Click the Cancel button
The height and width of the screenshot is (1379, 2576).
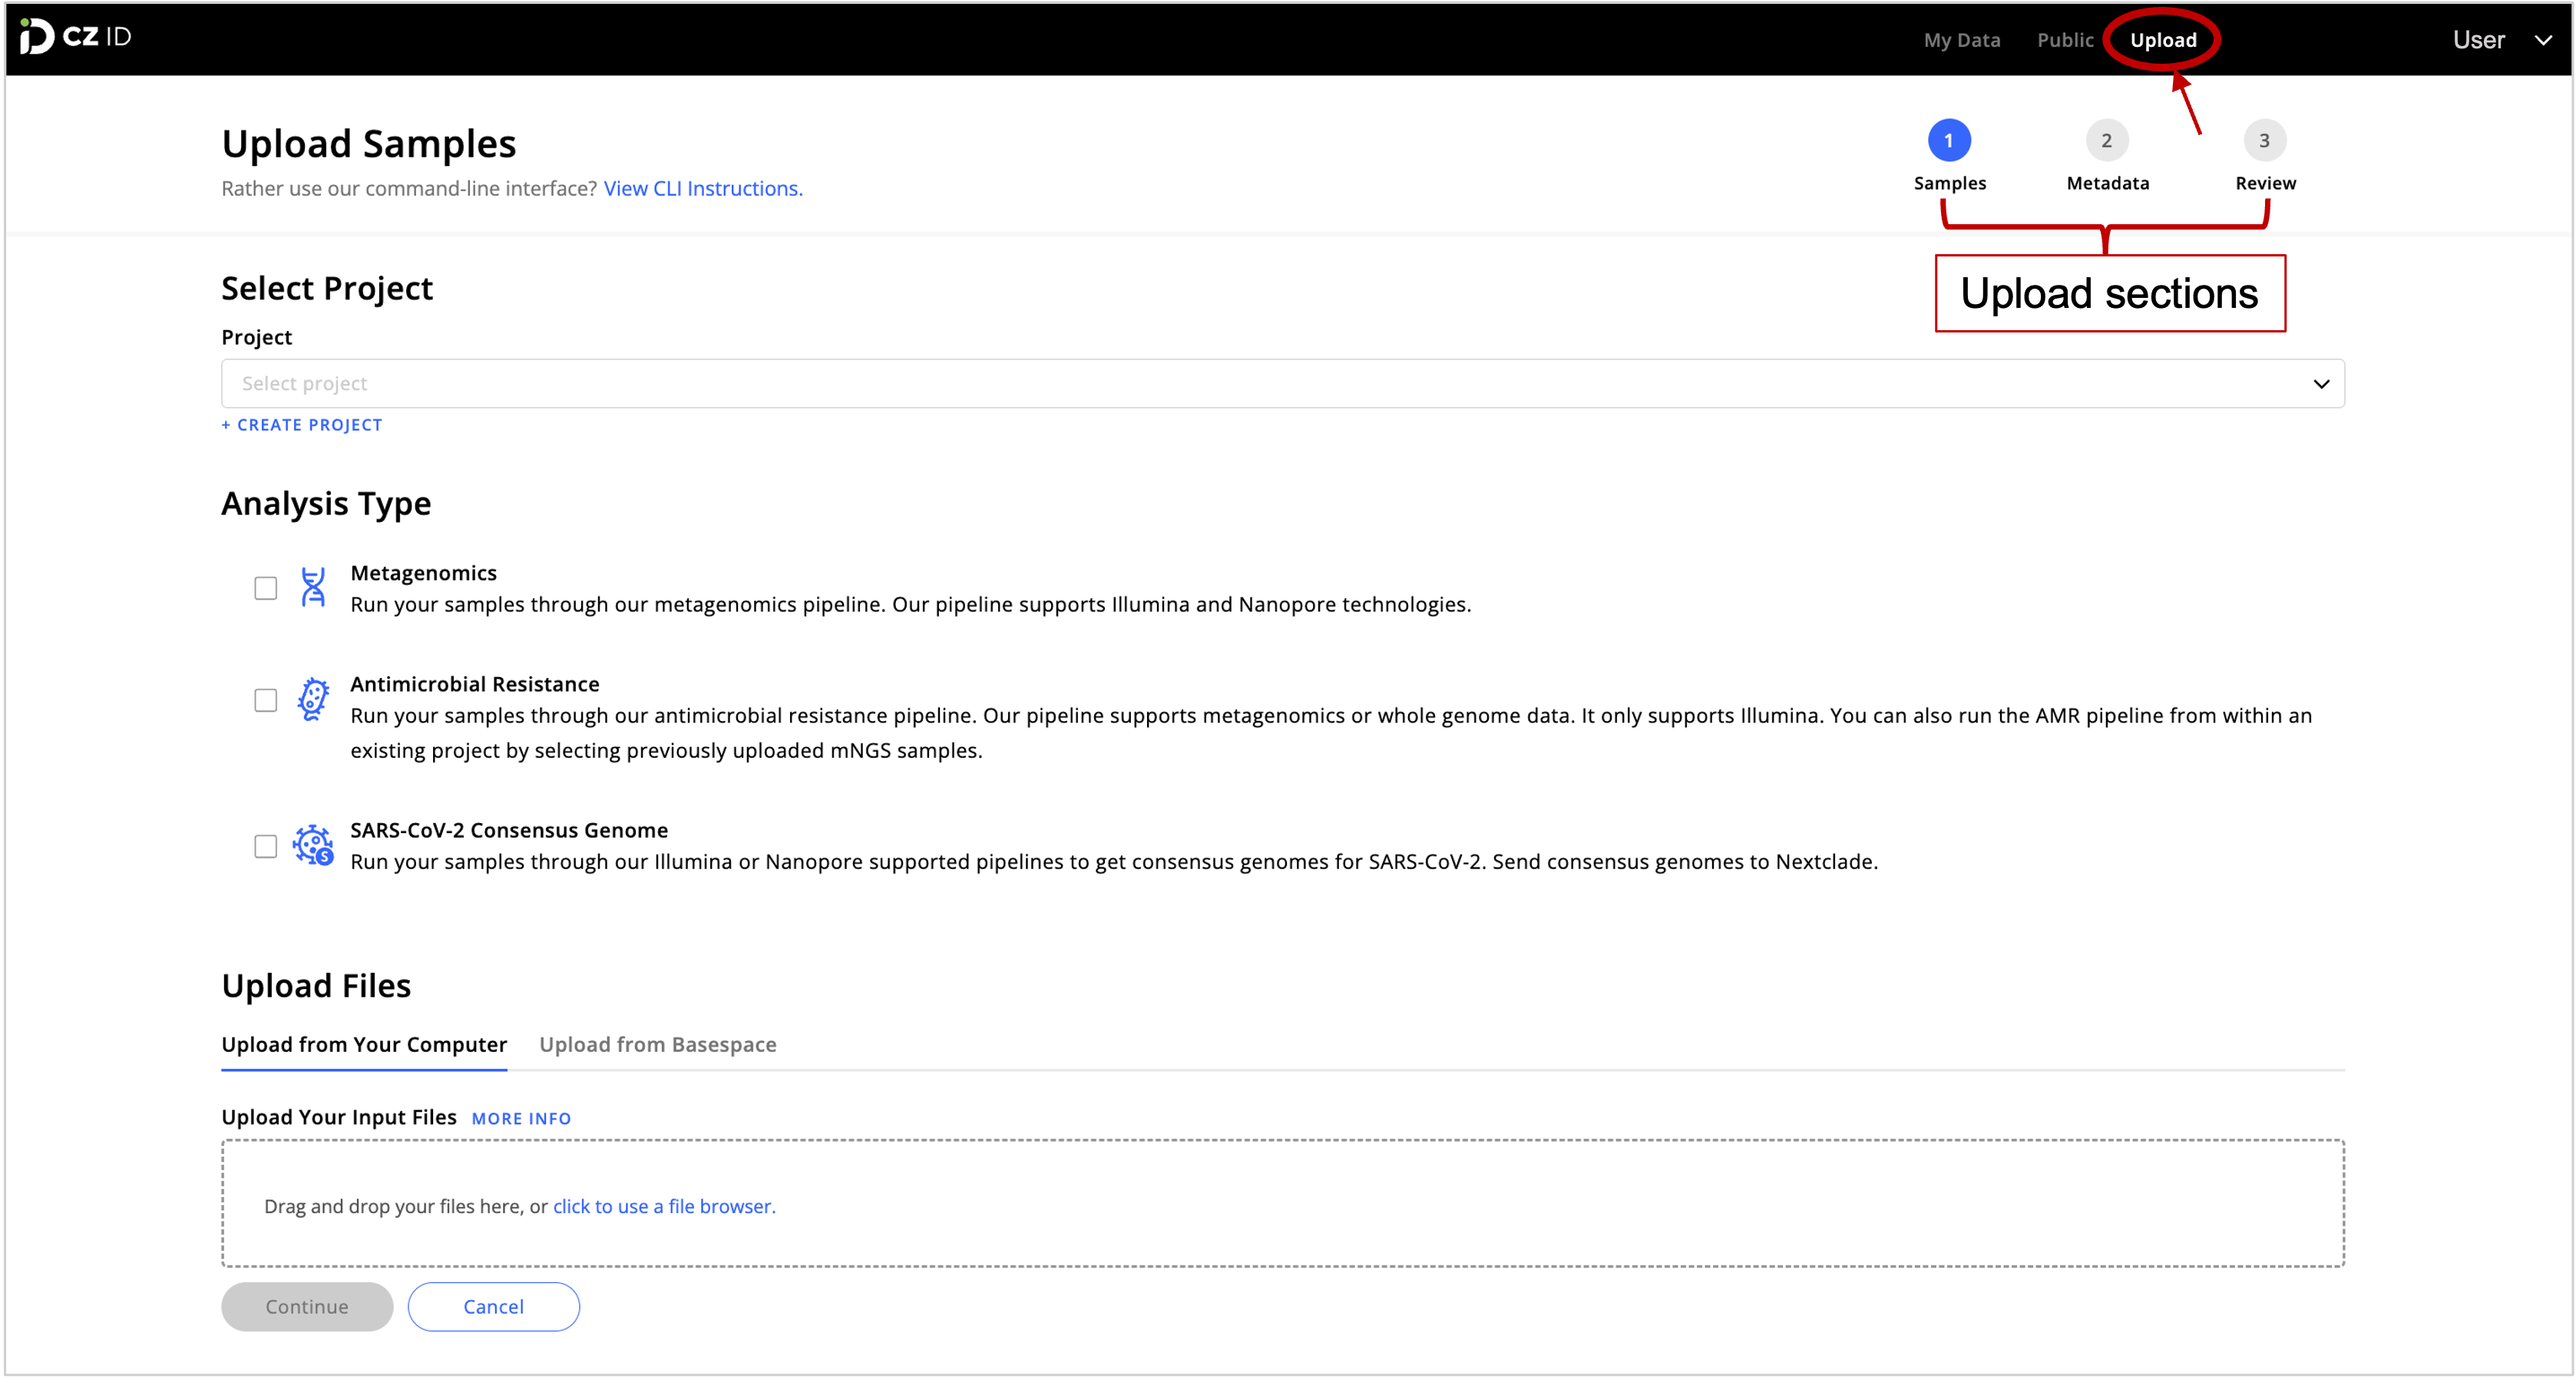[x=493, y=1306]
